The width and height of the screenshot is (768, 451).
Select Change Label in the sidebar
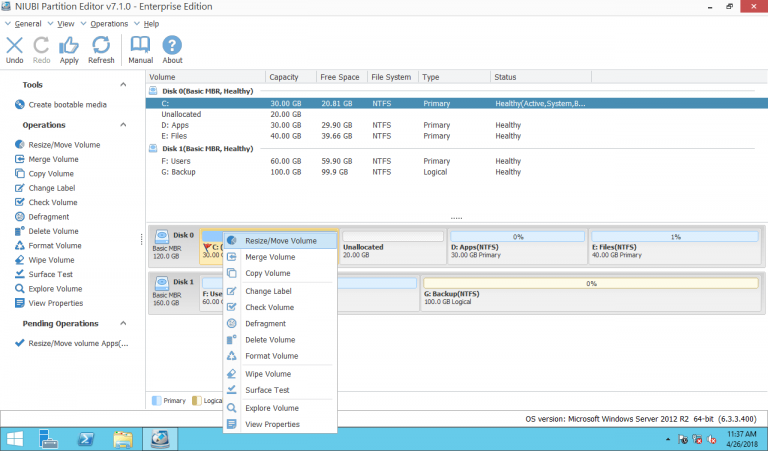tap(45, 188)
